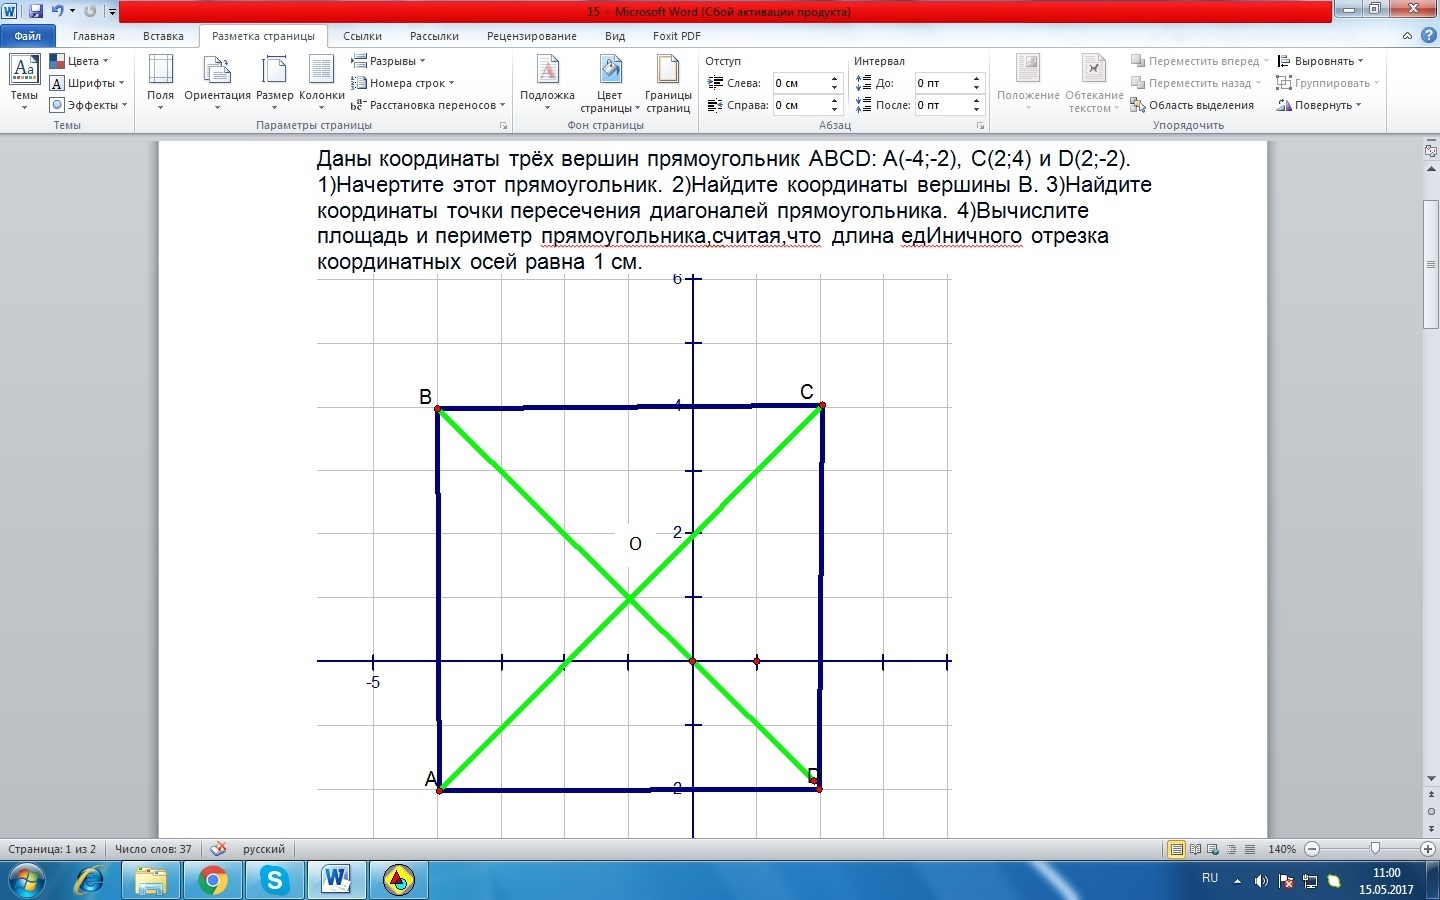
Task: Click the Save icon in quick access toolbar
Action: click(x=36, y=11)
